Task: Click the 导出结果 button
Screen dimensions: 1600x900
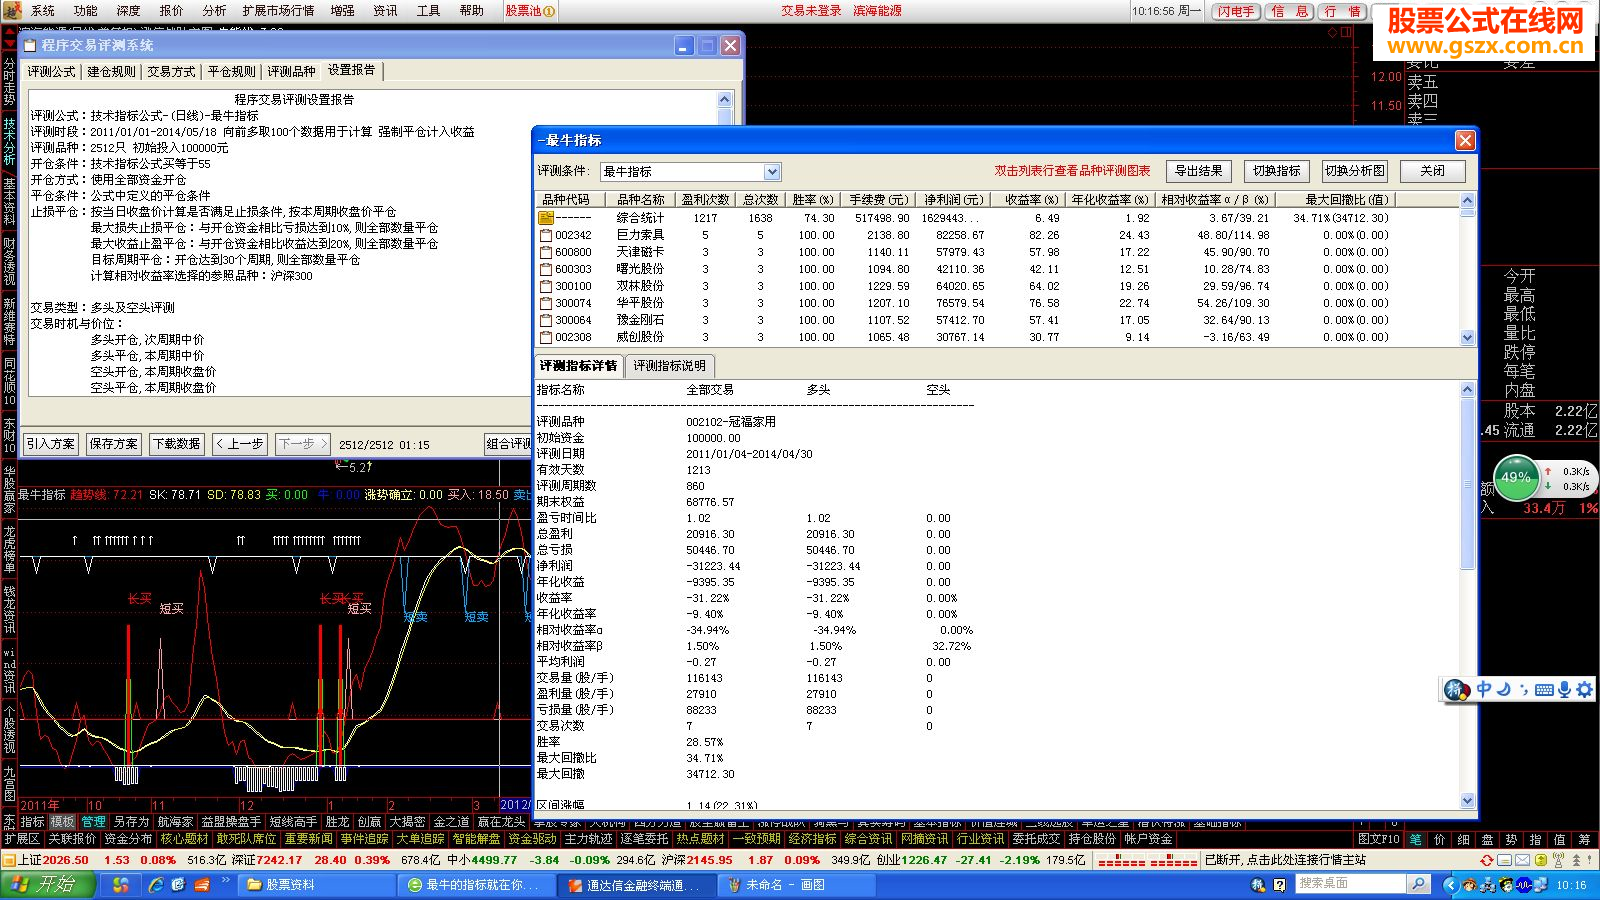Action: point(1199,171)
